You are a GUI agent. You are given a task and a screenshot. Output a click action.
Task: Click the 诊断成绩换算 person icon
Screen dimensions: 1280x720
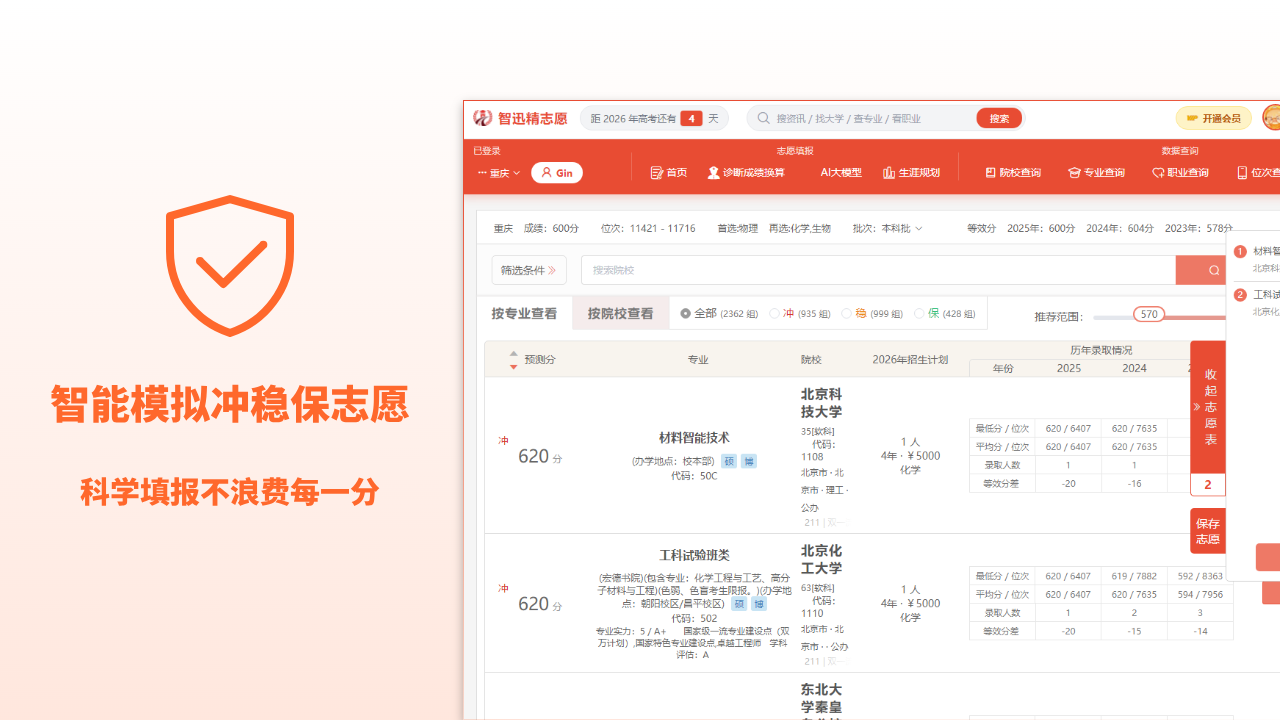pyautogui.click(x=714, y=173)
